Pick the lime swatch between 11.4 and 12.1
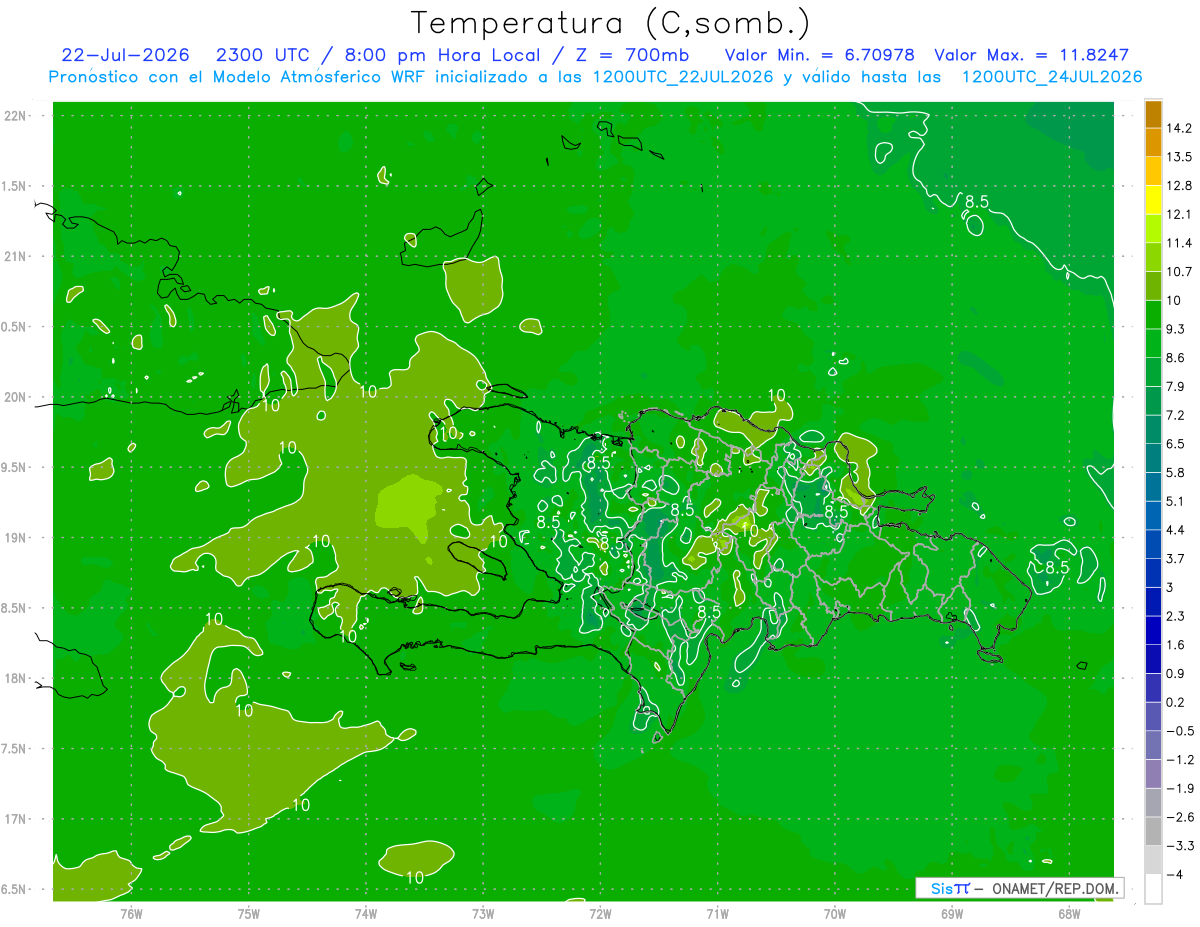This screenshot has height=927, width=1200. click(1153, 228)
